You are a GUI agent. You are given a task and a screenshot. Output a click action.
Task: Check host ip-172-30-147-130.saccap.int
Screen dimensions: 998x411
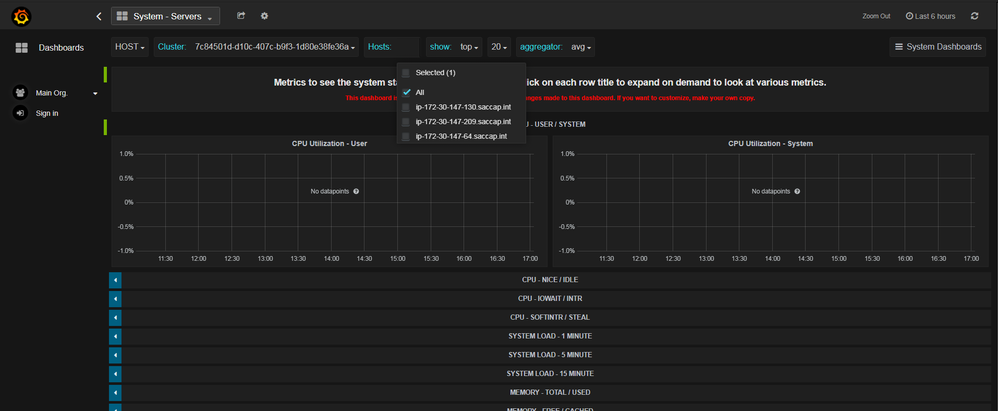[x=406, y=107]
